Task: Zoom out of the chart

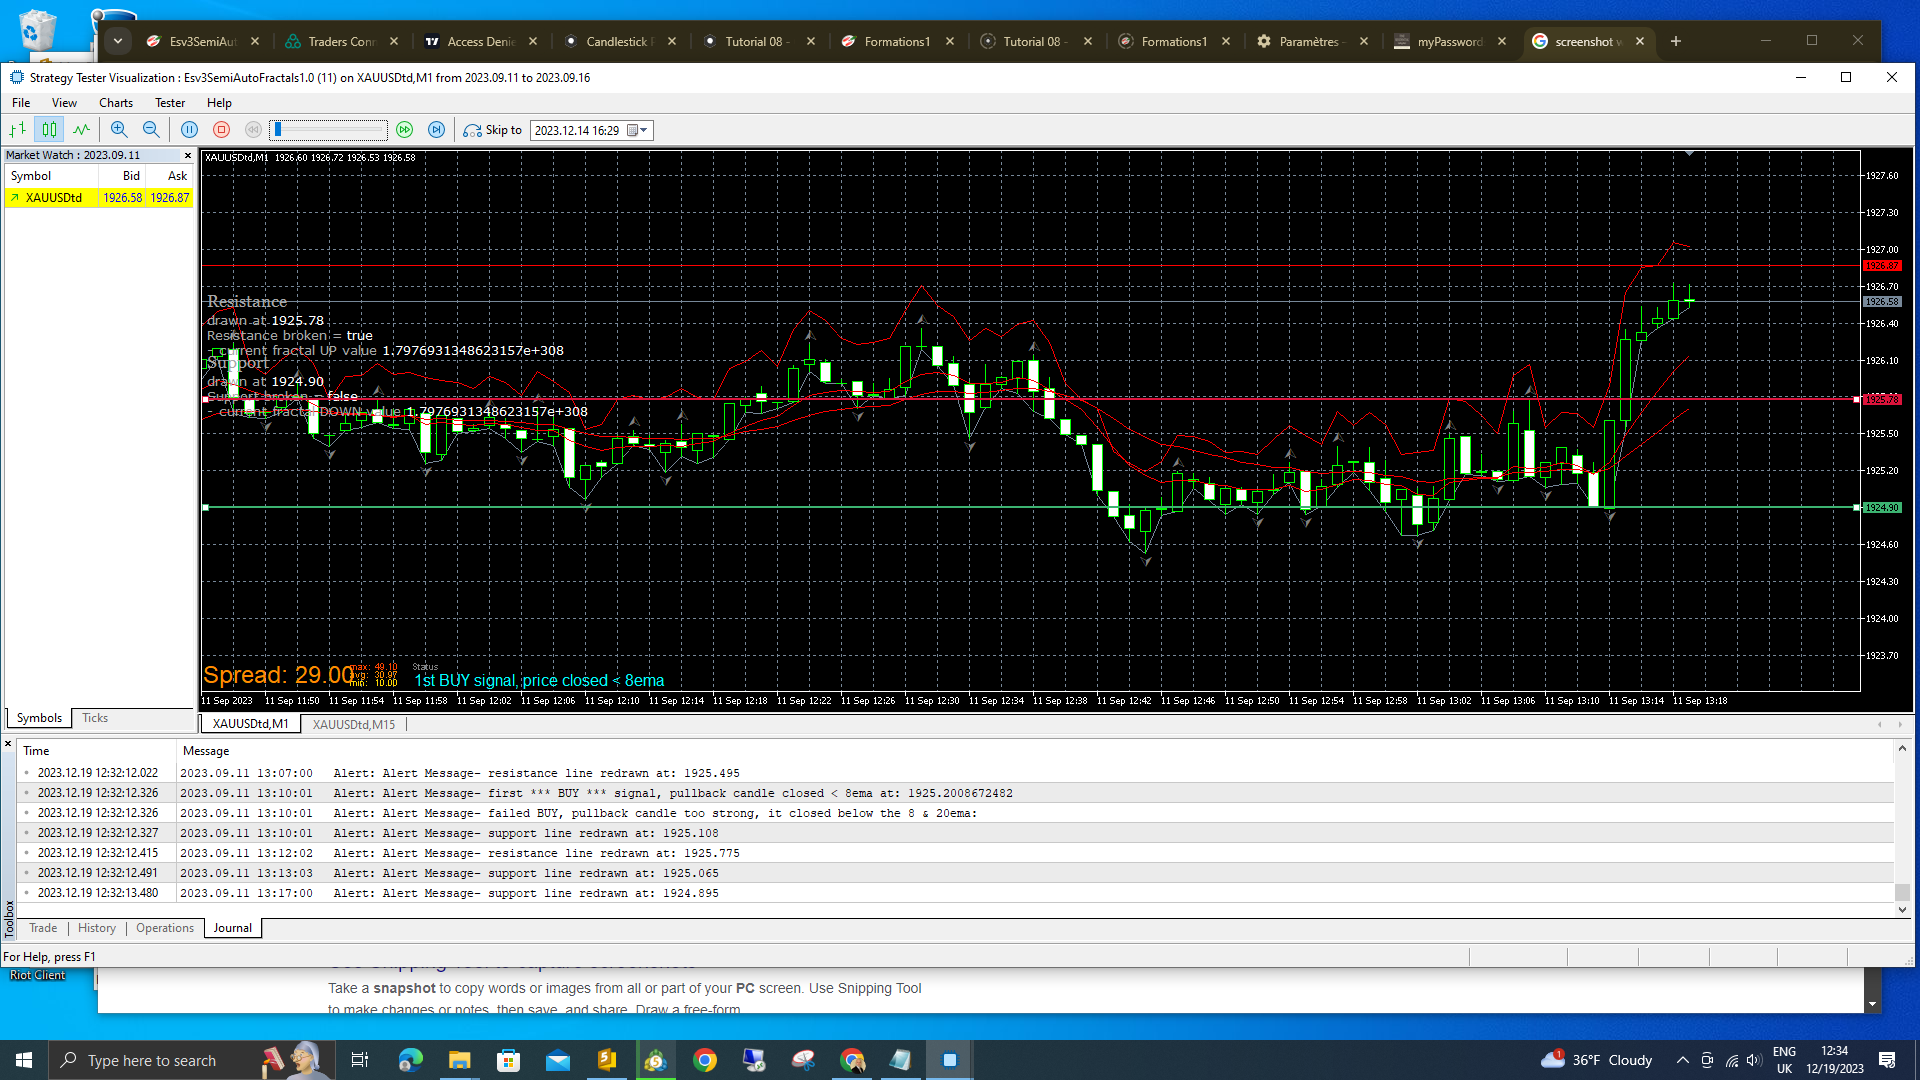Action: click(151, 130)
